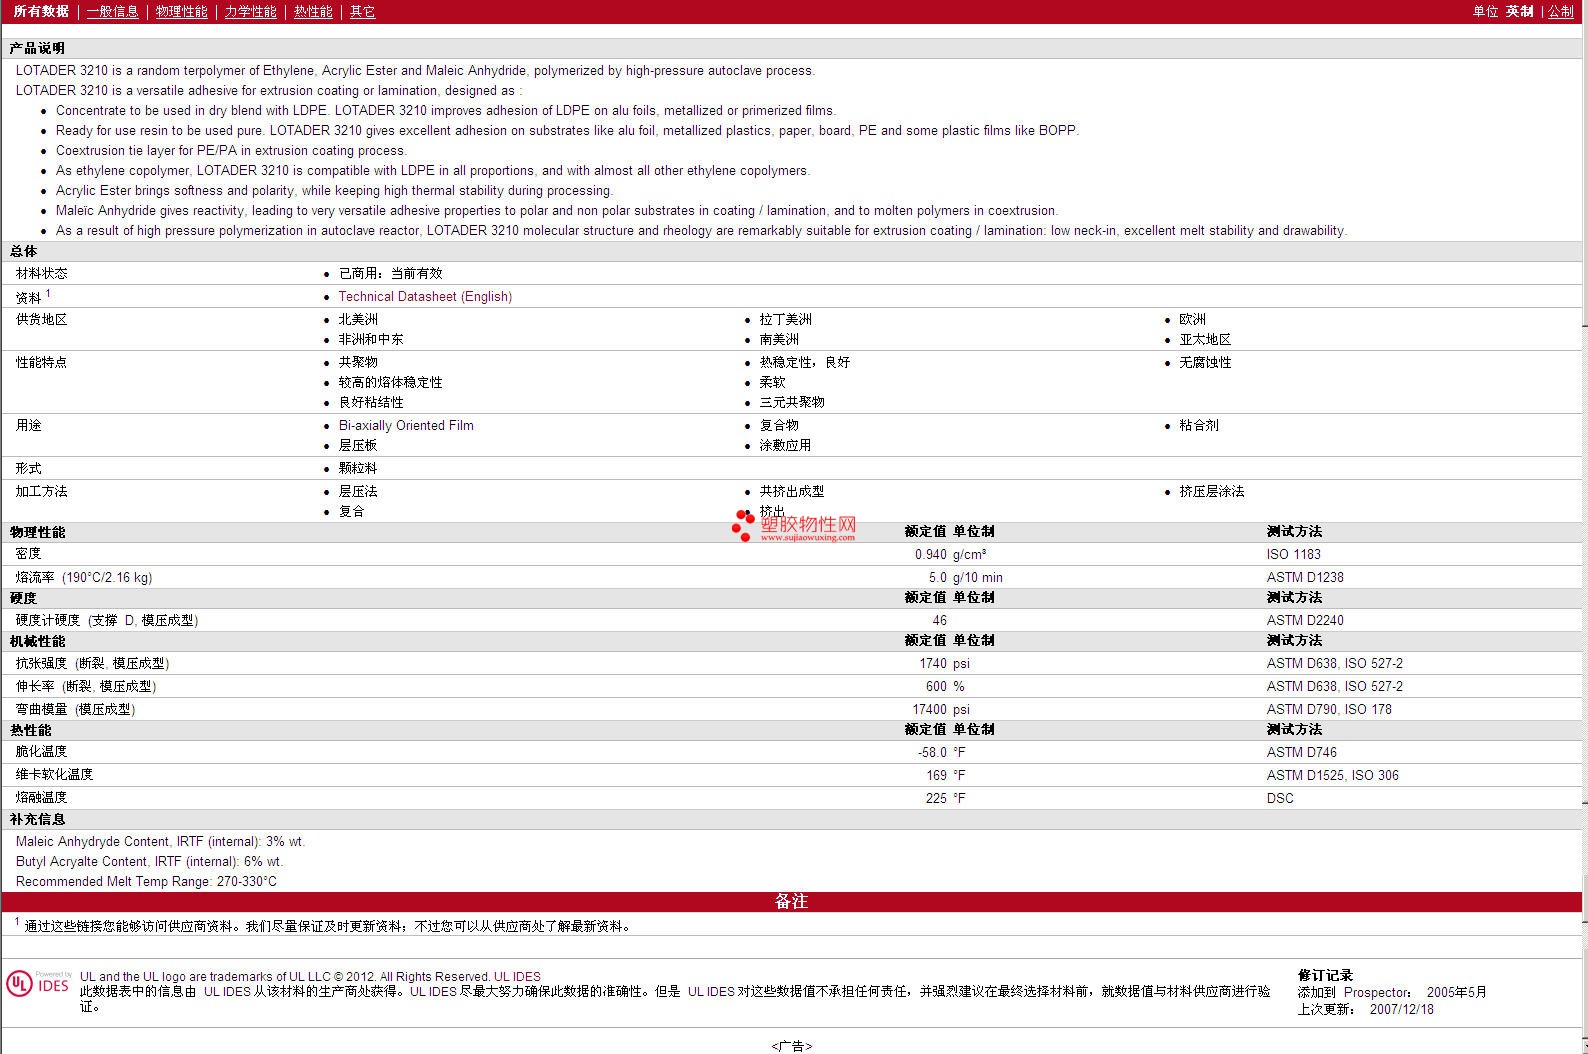1588x1054 pixels.
Task: Open the 力学性能 tab
Action: pyautogui.click(x=251, y=12)
